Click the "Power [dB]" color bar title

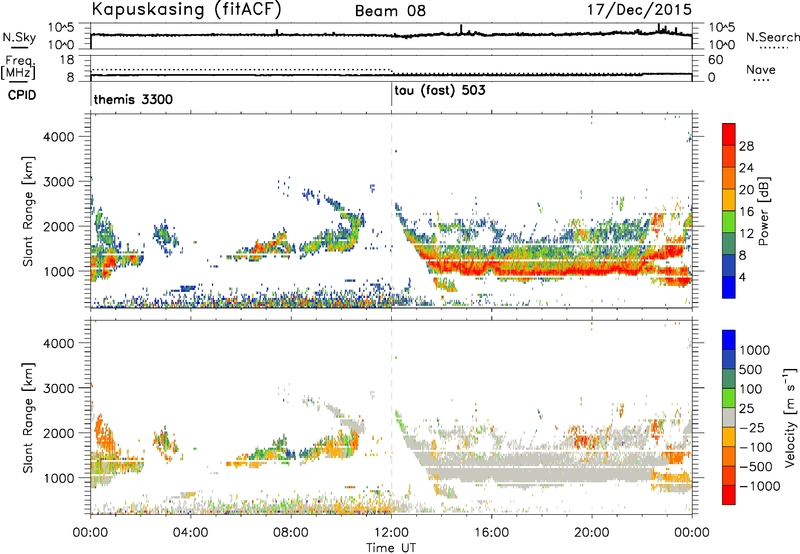point(763,211)
